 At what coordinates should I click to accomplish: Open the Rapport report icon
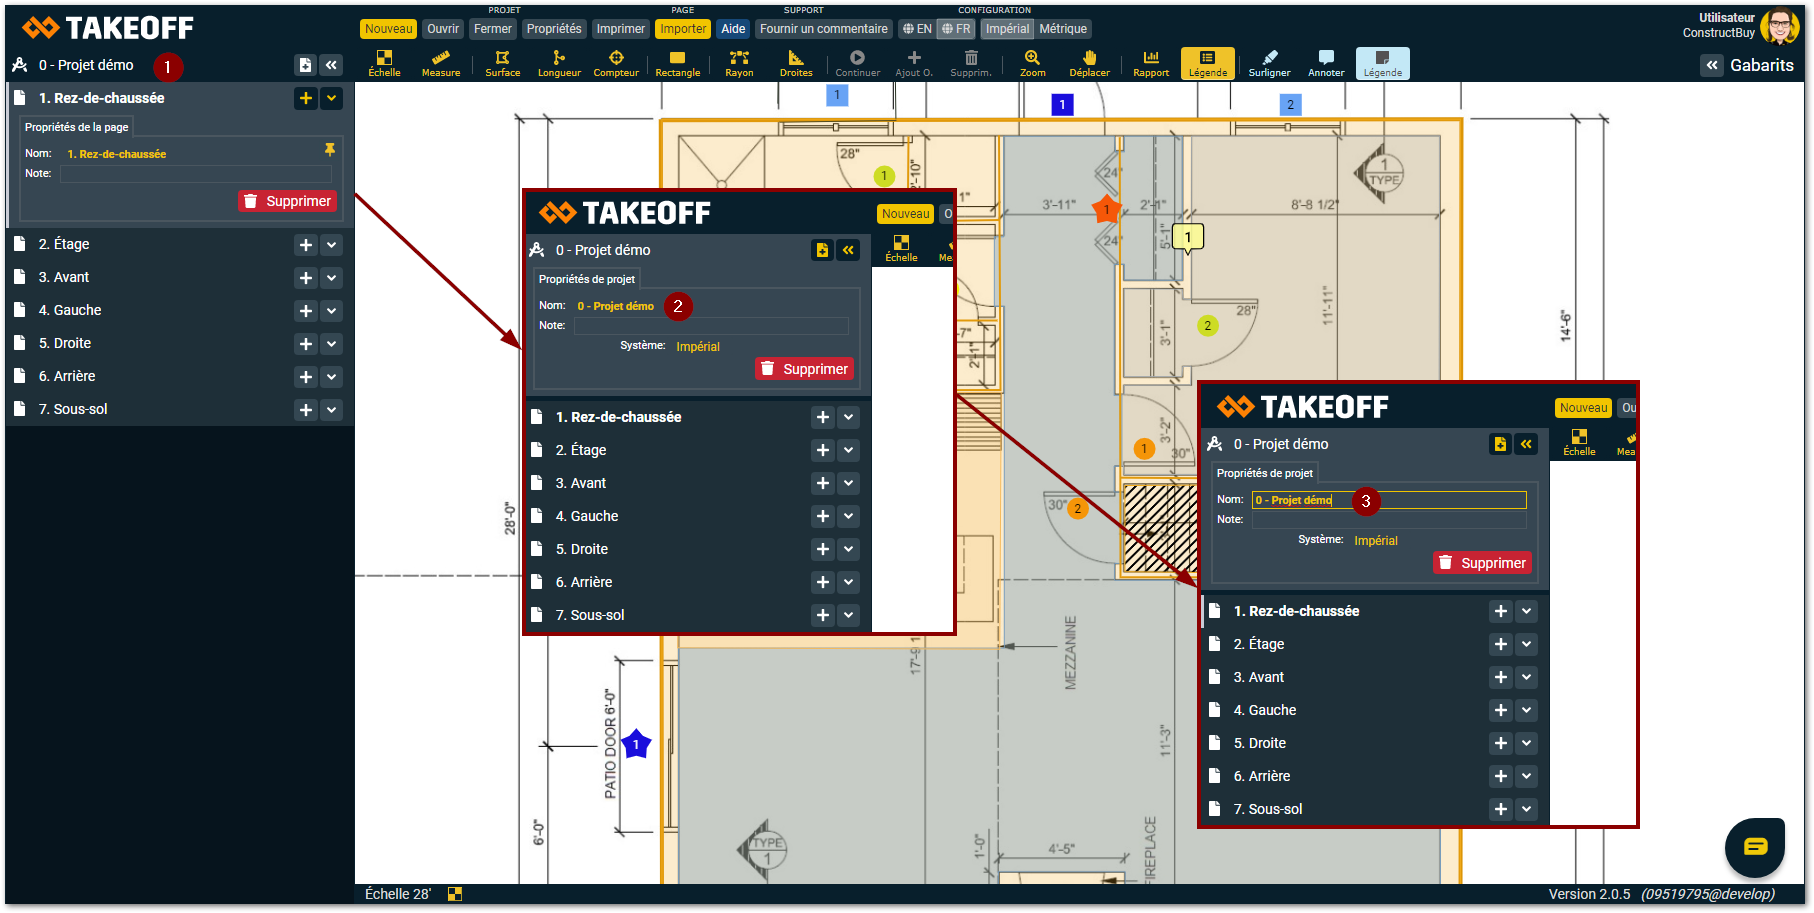[1151, 63]
